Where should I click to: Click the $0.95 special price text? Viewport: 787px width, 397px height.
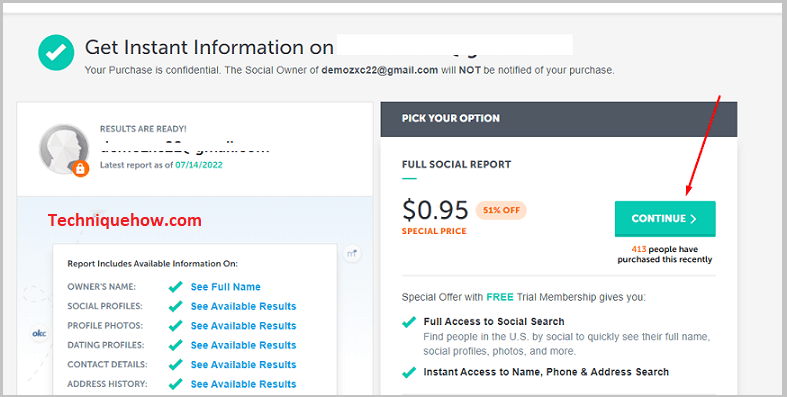(435, 210)
